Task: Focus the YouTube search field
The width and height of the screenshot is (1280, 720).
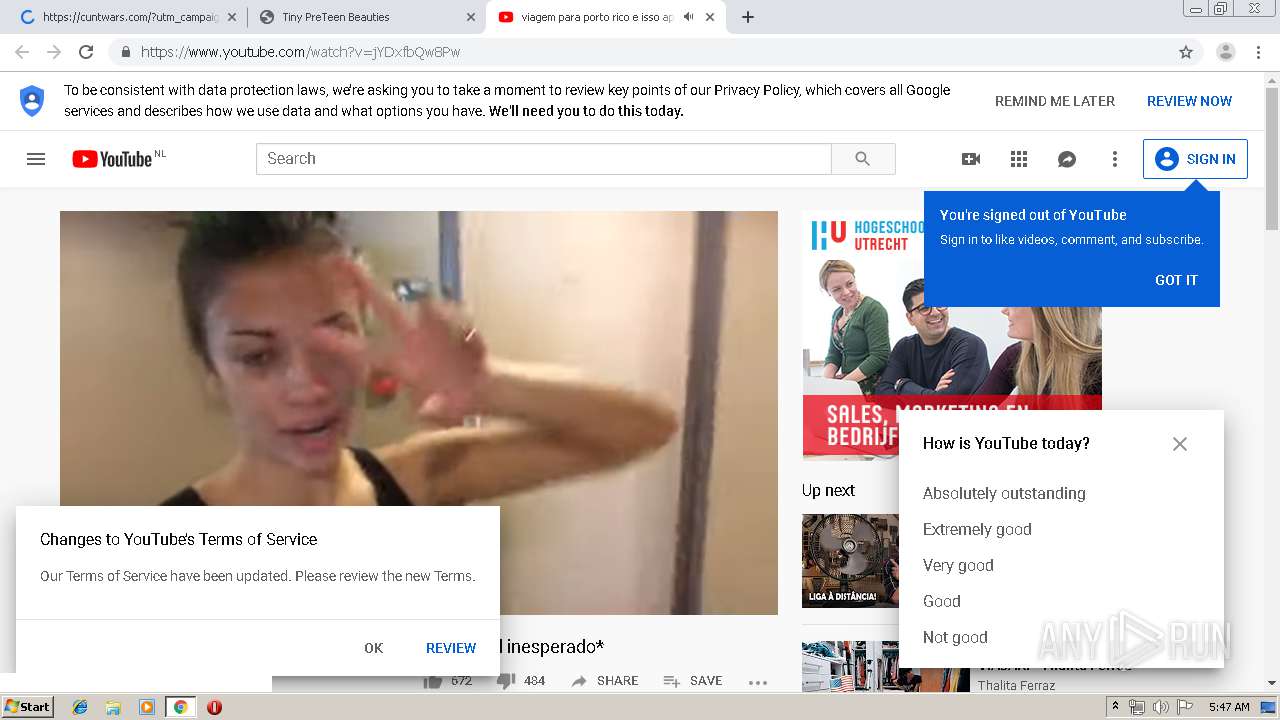Action: [x=544, y=159]
